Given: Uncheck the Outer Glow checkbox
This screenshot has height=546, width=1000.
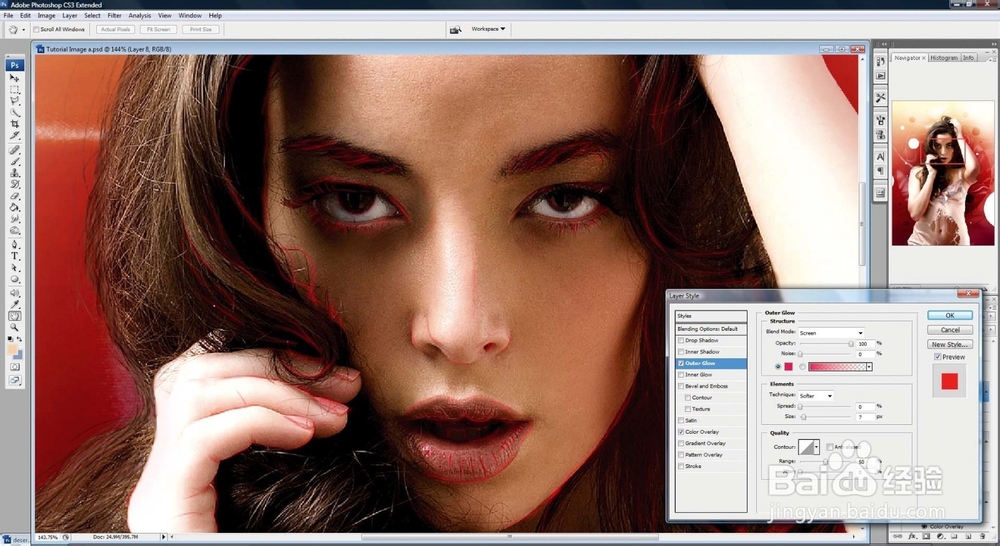Looking at the screenshot, I should tap(681, 364).
